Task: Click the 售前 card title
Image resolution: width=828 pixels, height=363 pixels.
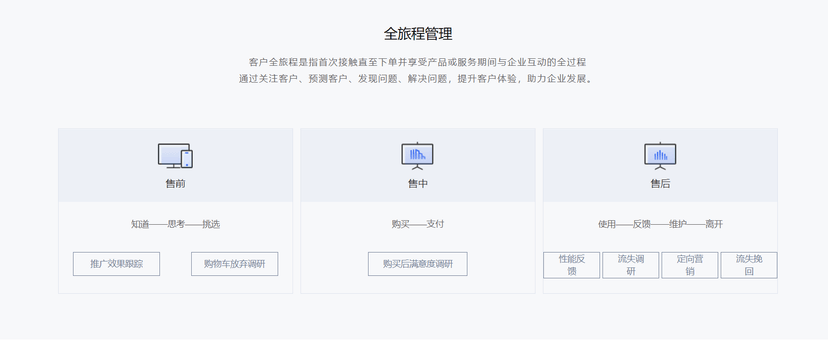Action: 175,184
